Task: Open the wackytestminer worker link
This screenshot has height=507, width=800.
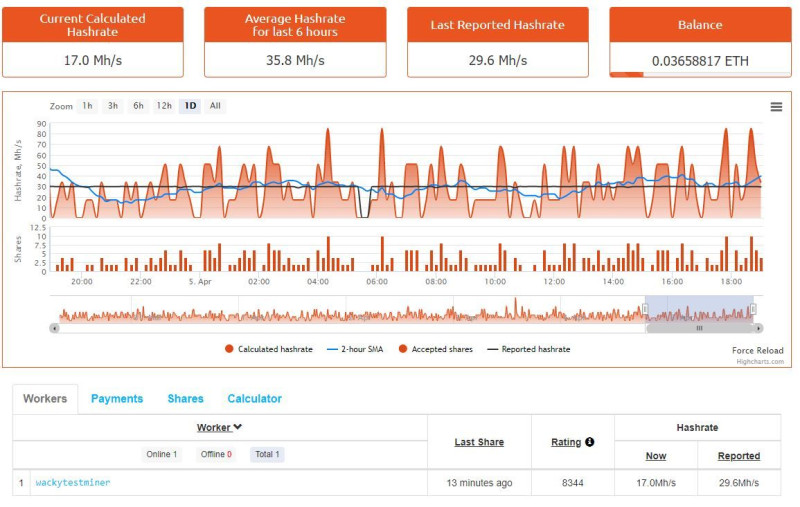Action: 73,482
